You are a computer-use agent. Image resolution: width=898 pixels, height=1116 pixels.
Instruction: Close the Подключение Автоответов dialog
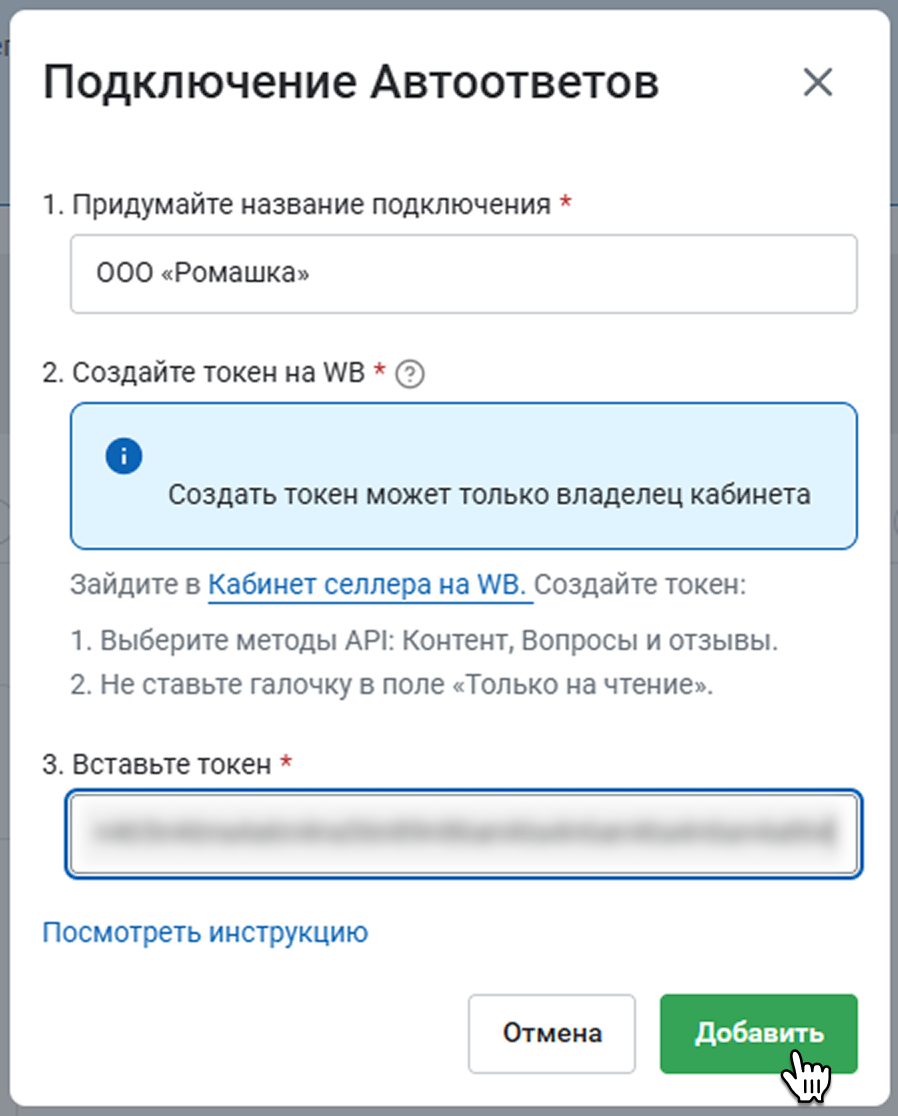818,83
